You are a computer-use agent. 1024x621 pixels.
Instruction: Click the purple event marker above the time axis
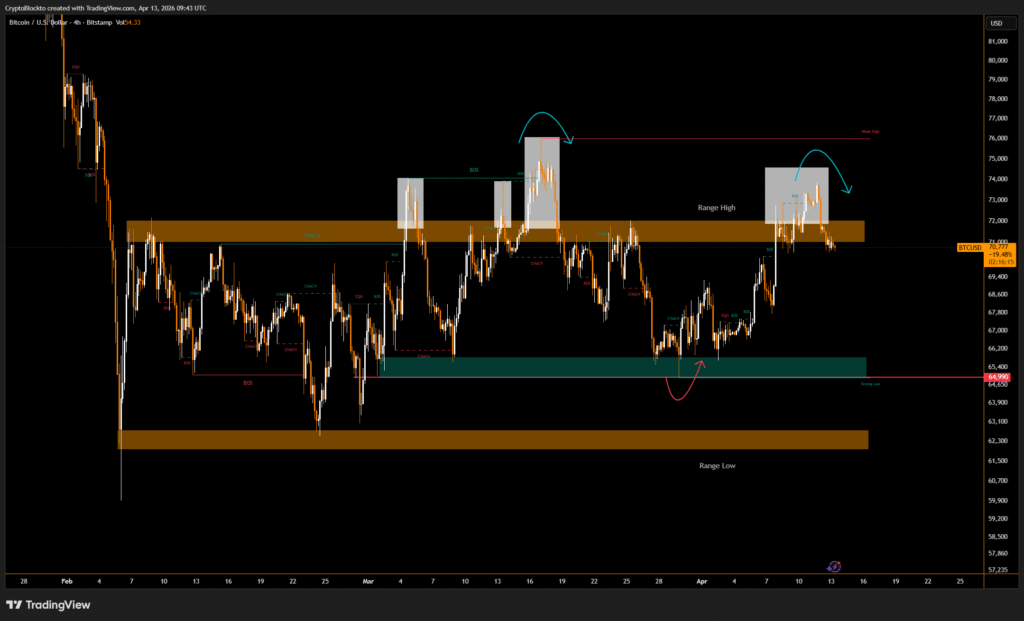[835, 566]
